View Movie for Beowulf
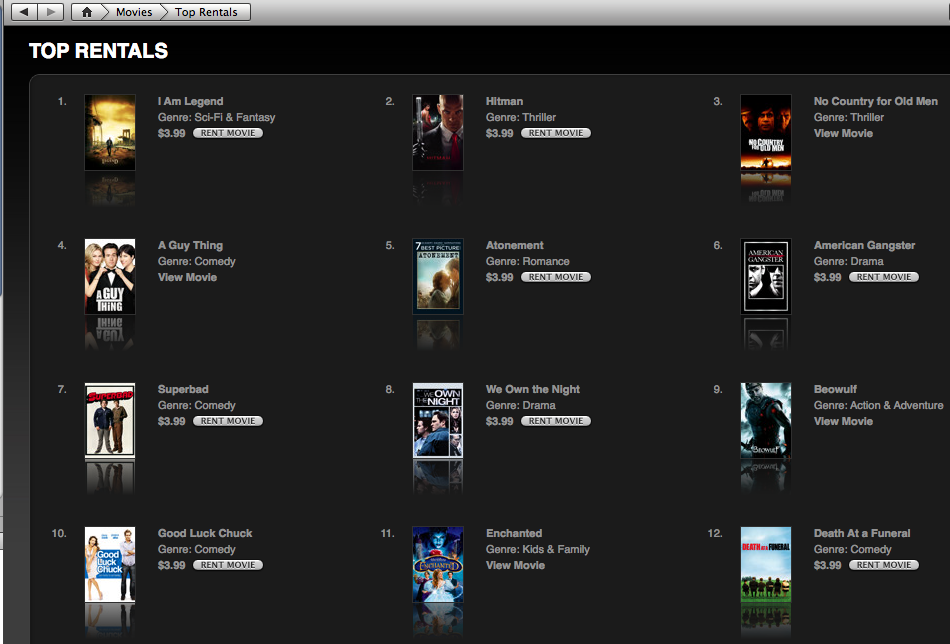This screenshot has width=950, height=644. [843, 422]
